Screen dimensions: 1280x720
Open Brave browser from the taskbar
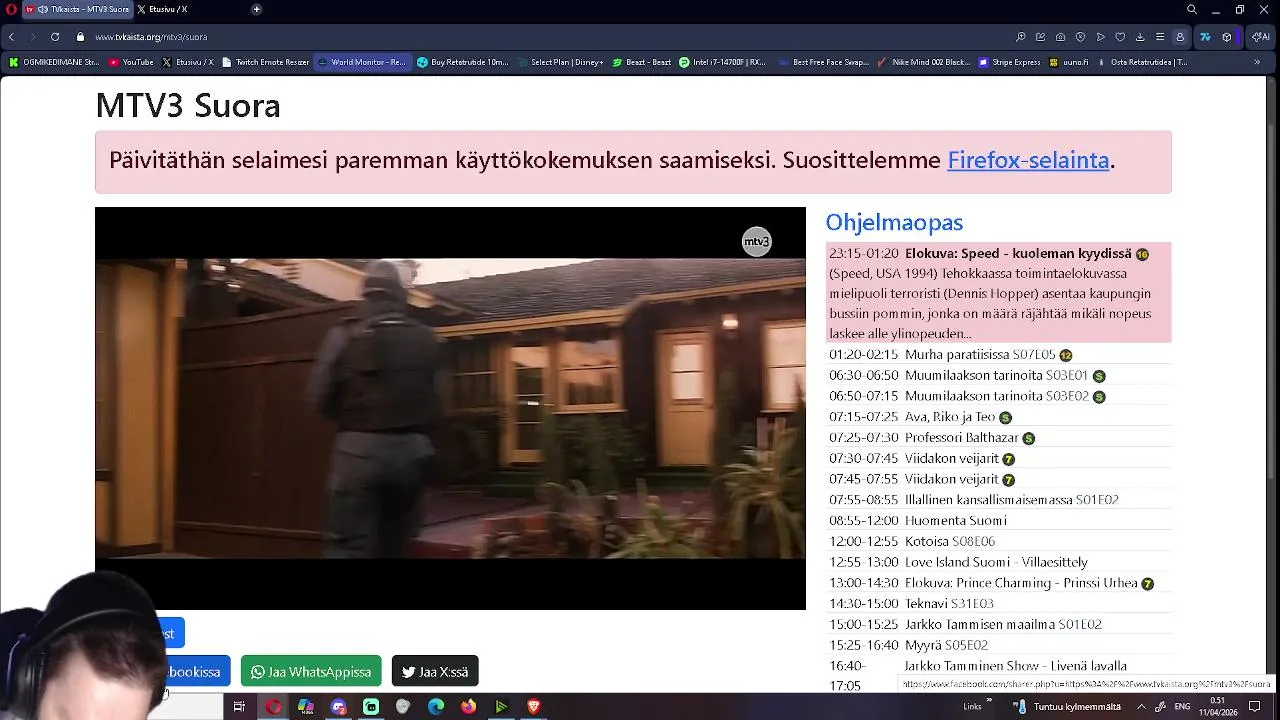click(x=533, y=707)
